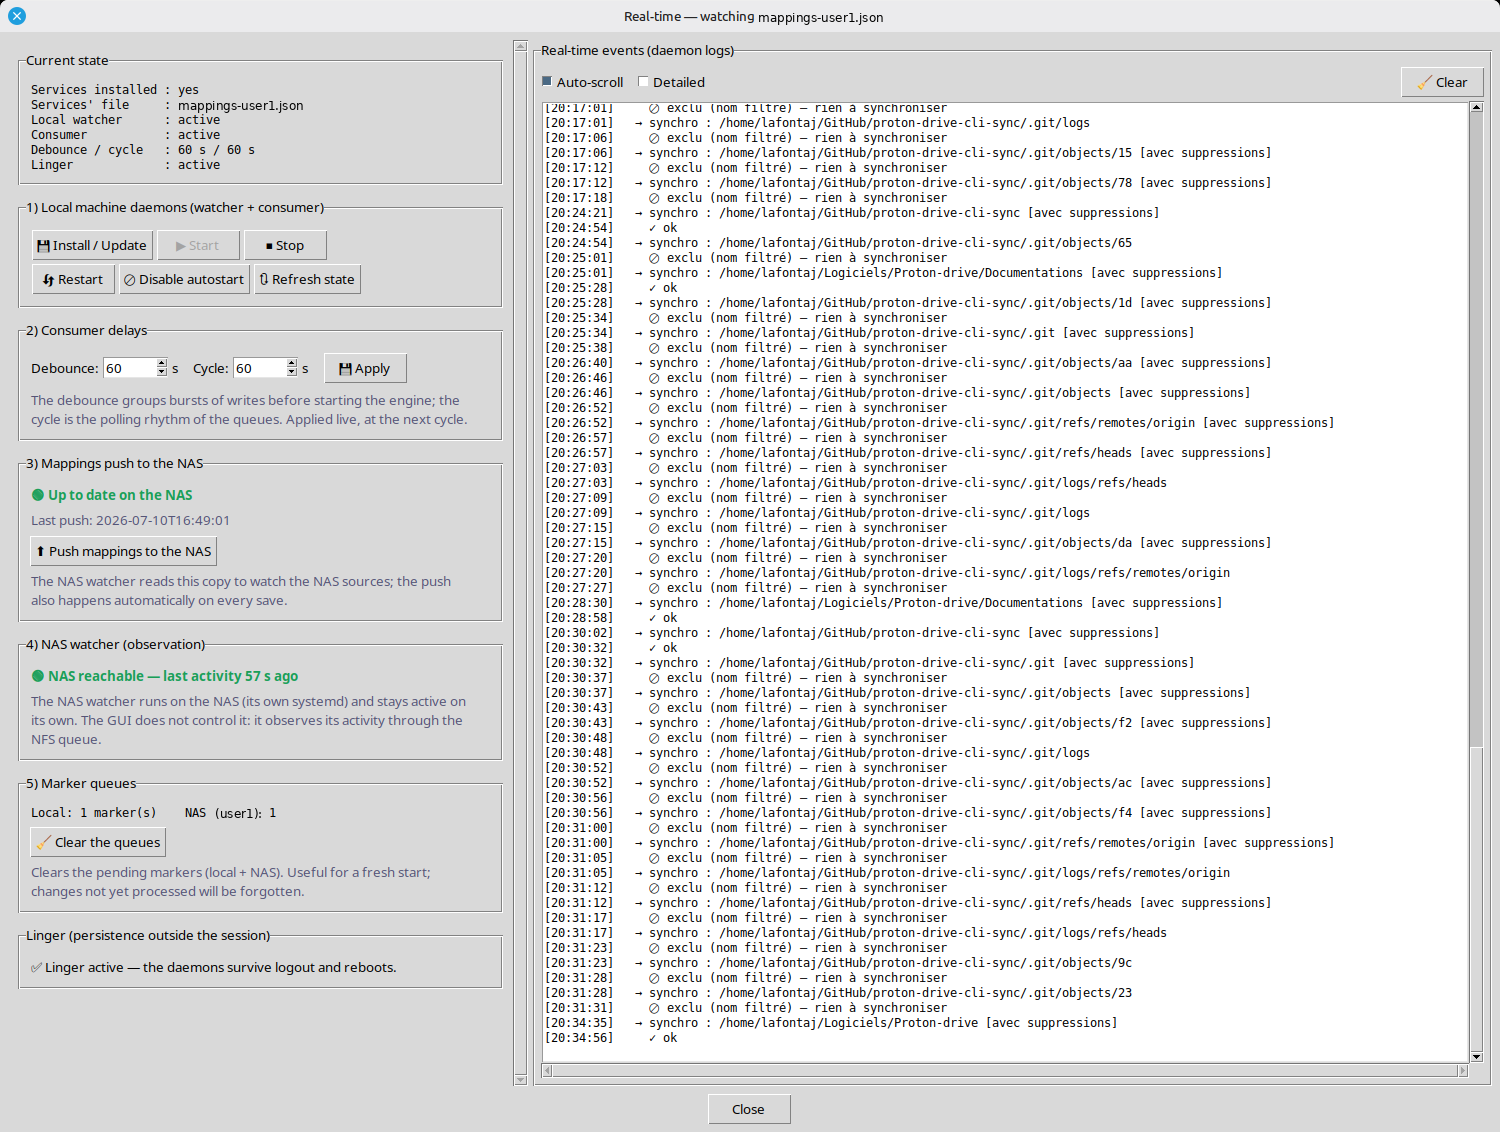
Task: Stop the local daemons
Action: [x=285, y=245]
